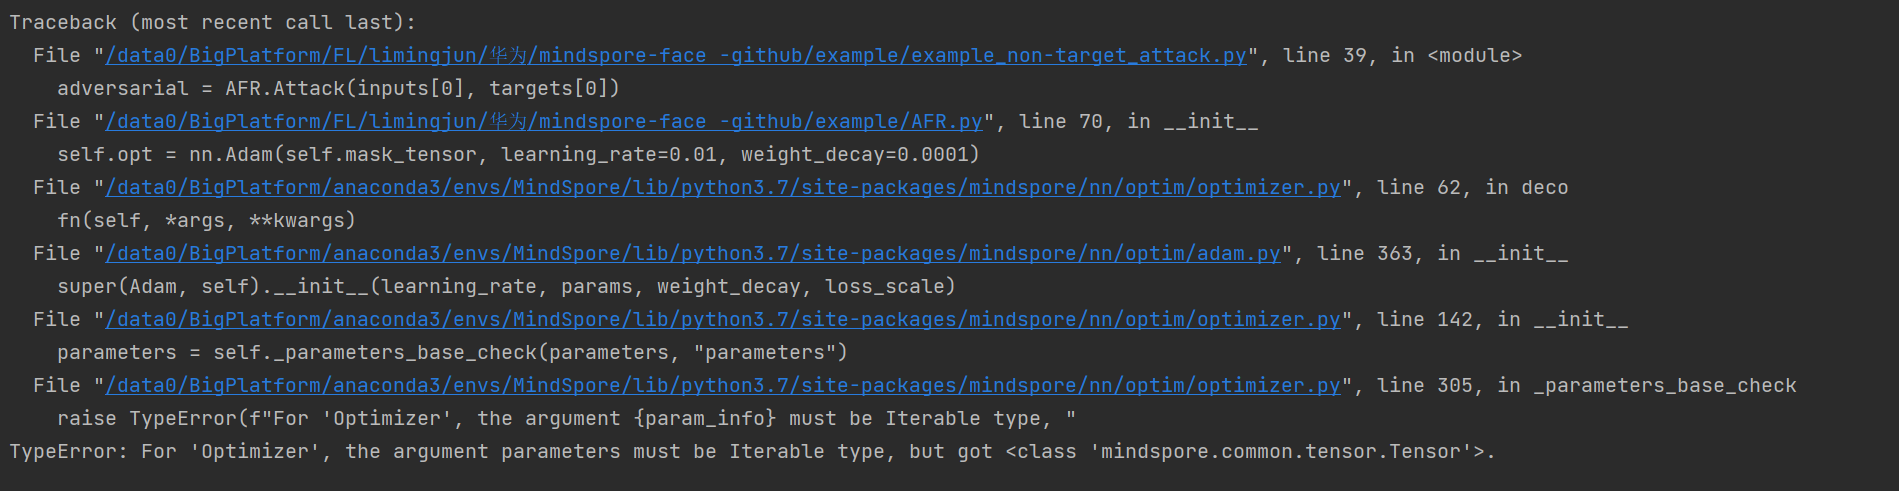Open the adam.py file link

(692, 254)
